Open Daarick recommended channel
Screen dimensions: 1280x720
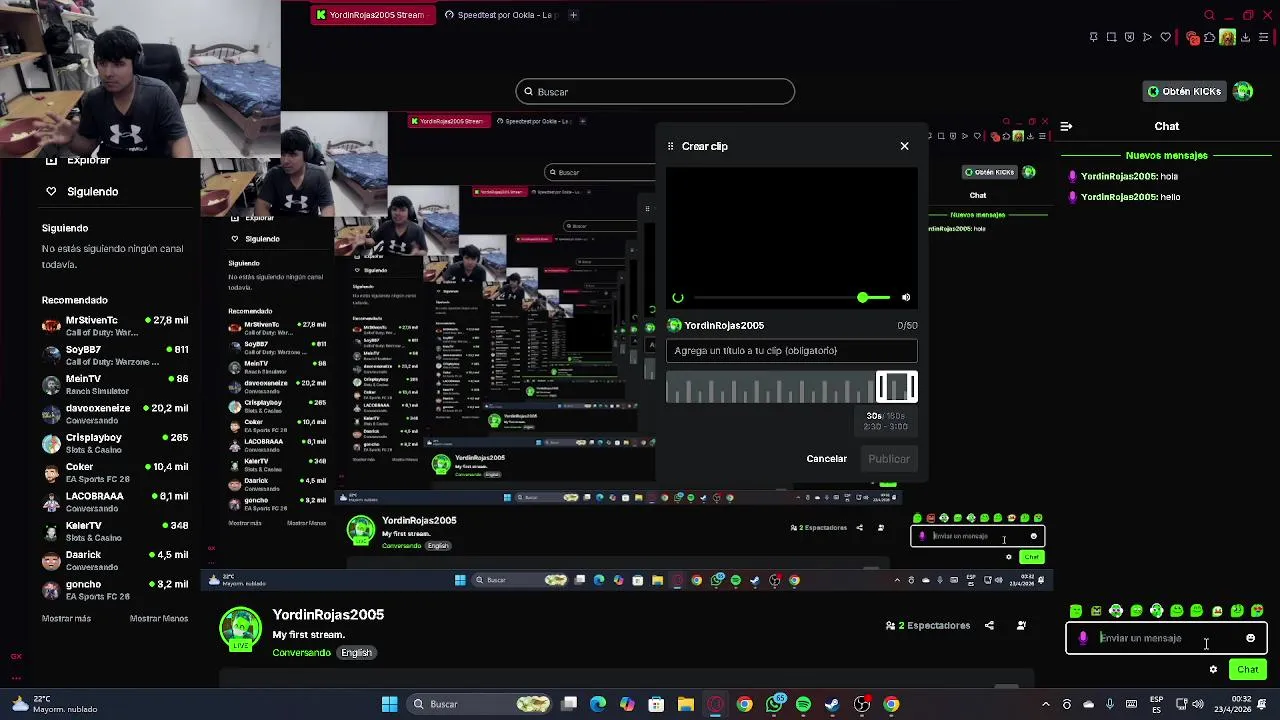click(x=115, y=560)
